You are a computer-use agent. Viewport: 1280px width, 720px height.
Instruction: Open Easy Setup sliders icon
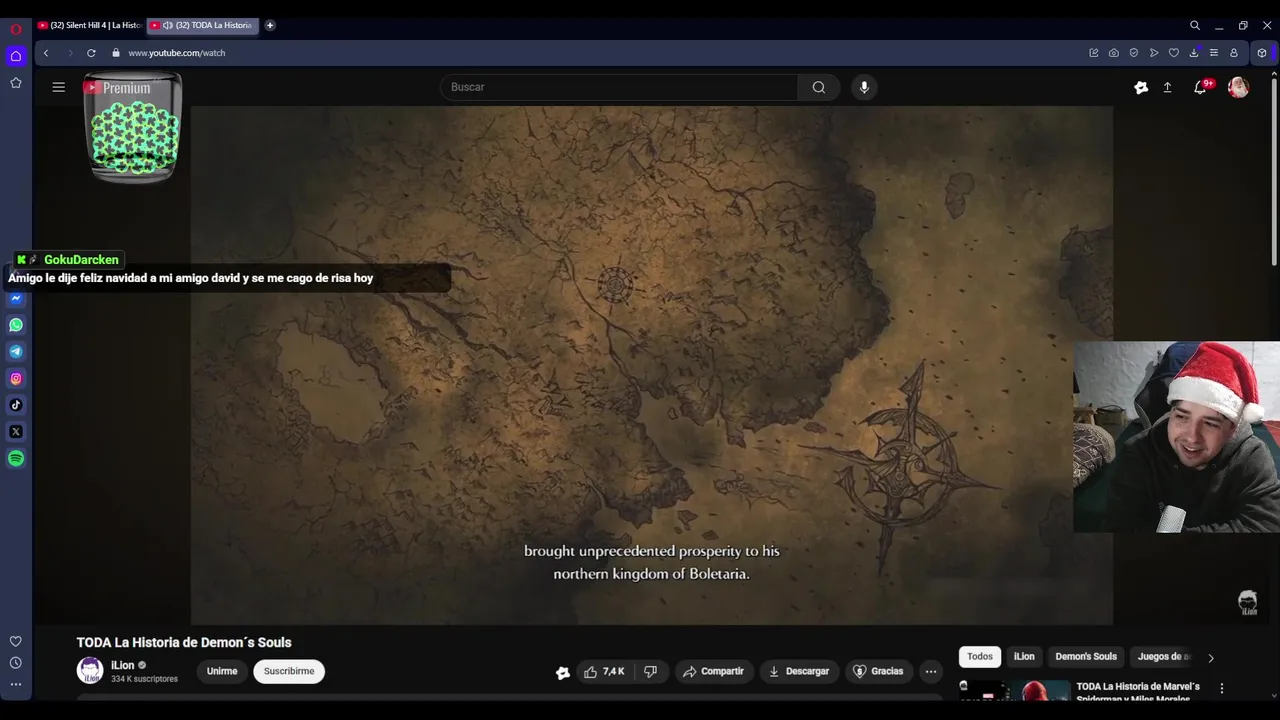1214,53
